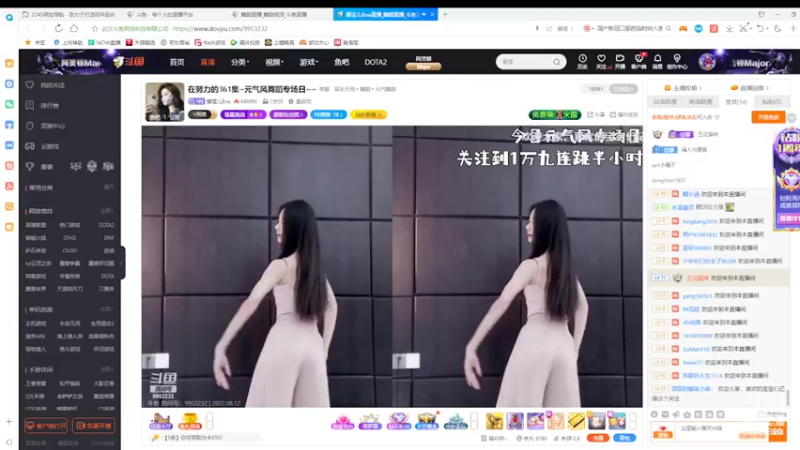Expand the middle gift list arrow

[x=474, y=421]
